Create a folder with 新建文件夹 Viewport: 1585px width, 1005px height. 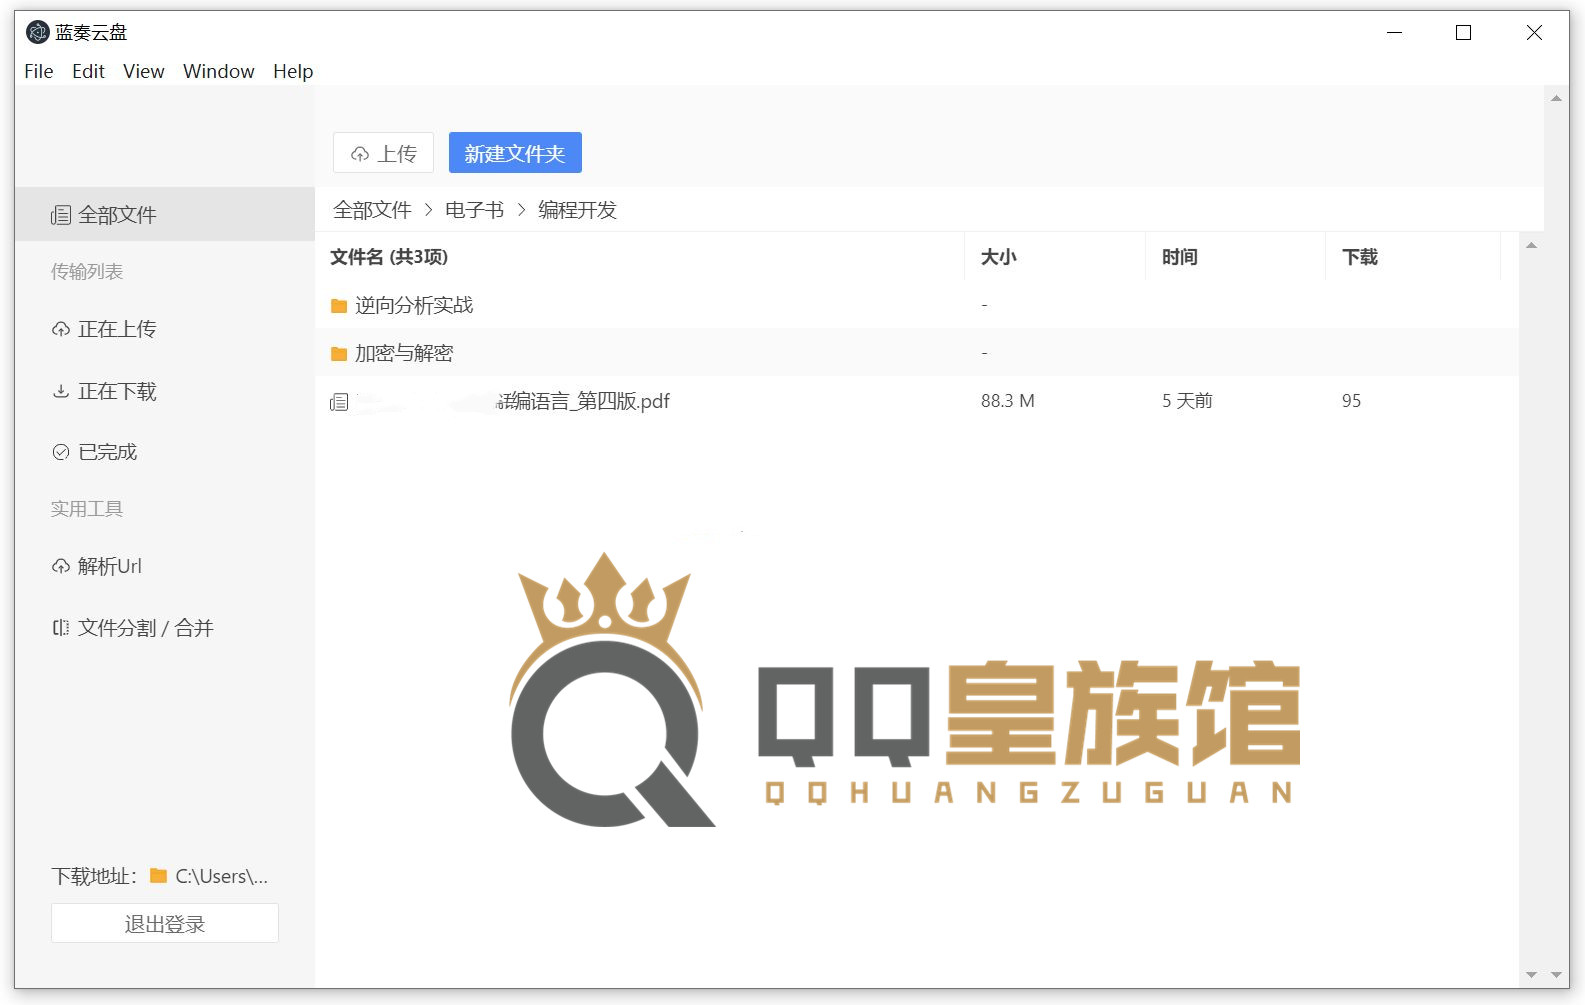[515, 153]
